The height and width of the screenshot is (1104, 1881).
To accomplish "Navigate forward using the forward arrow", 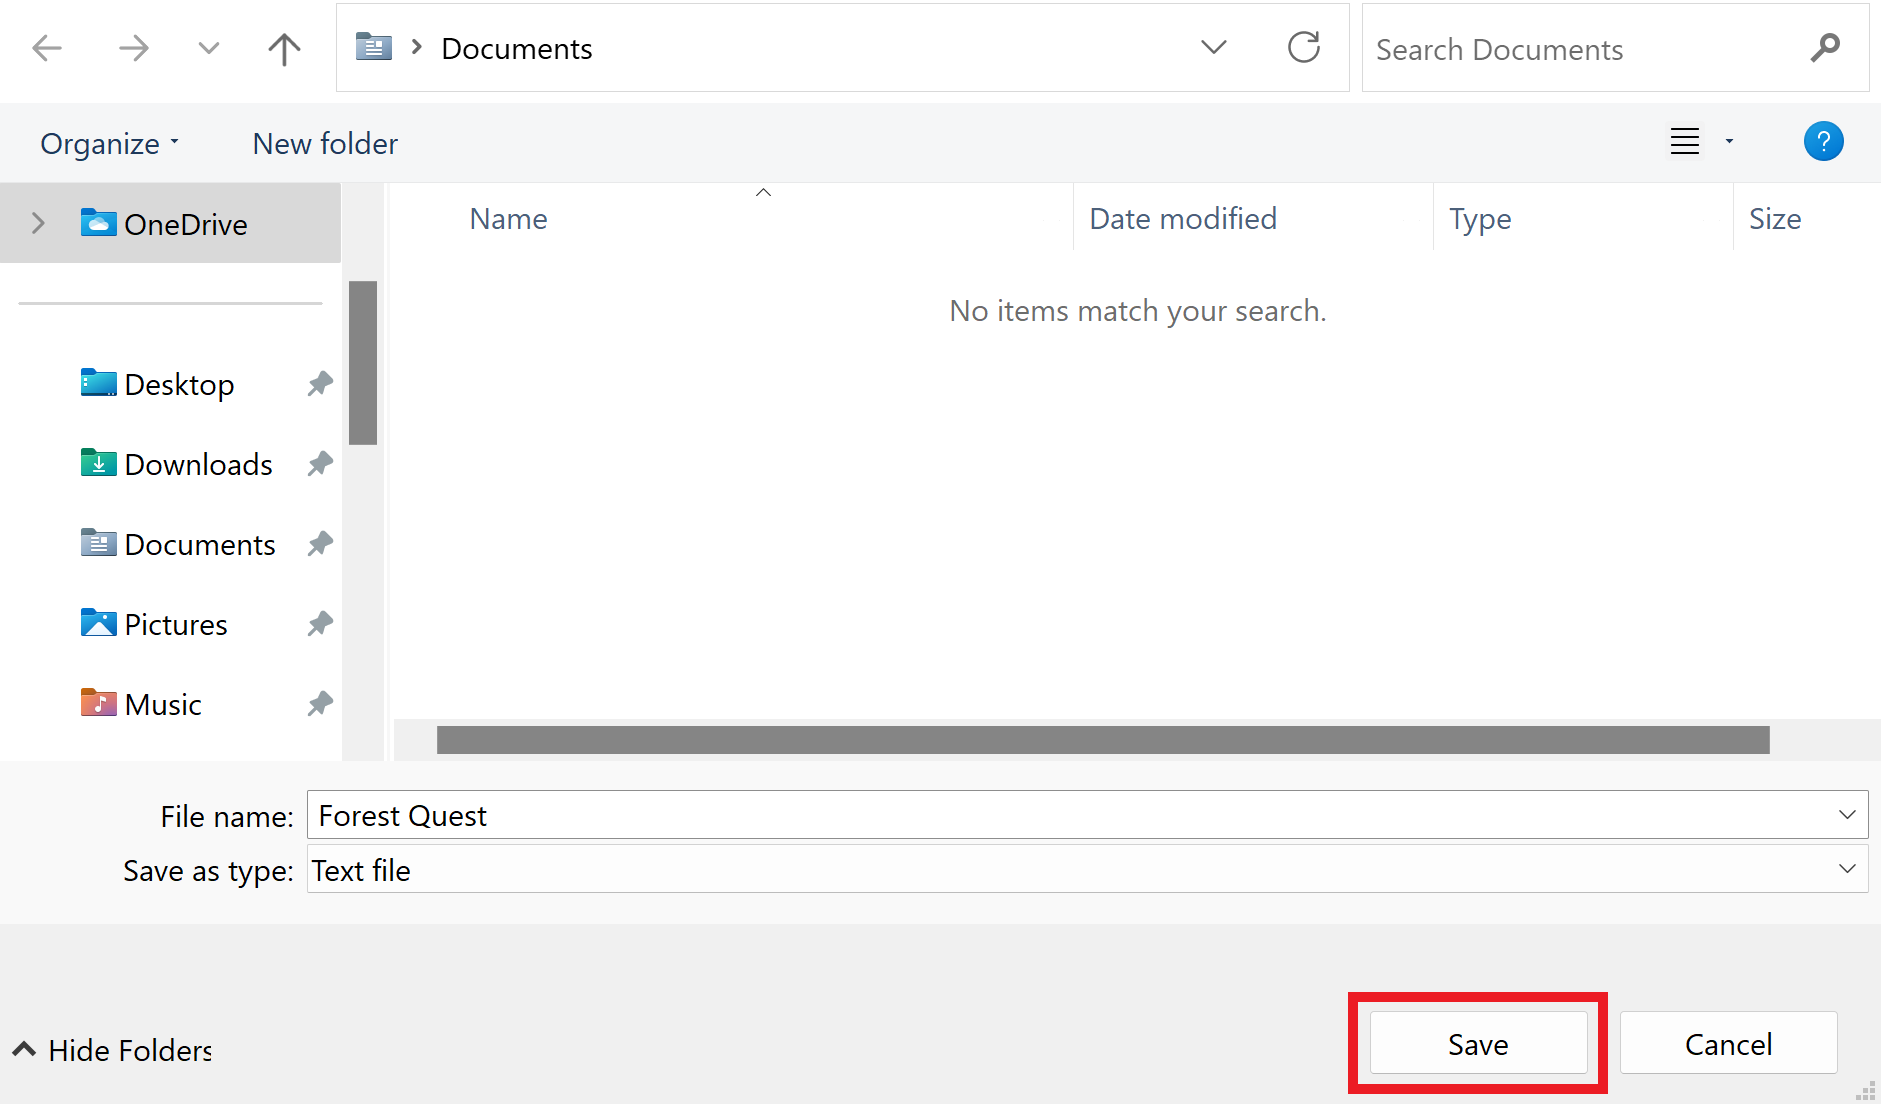I will coord(134,47).
